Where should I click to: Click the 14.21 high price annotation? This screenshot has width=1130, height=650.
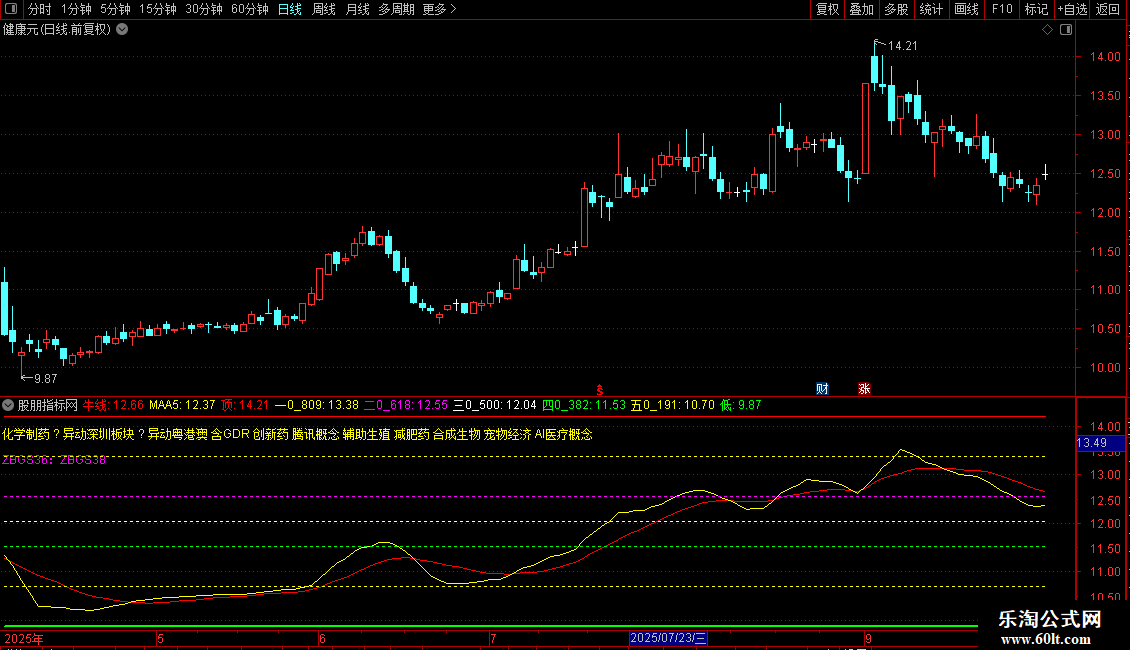902,46
